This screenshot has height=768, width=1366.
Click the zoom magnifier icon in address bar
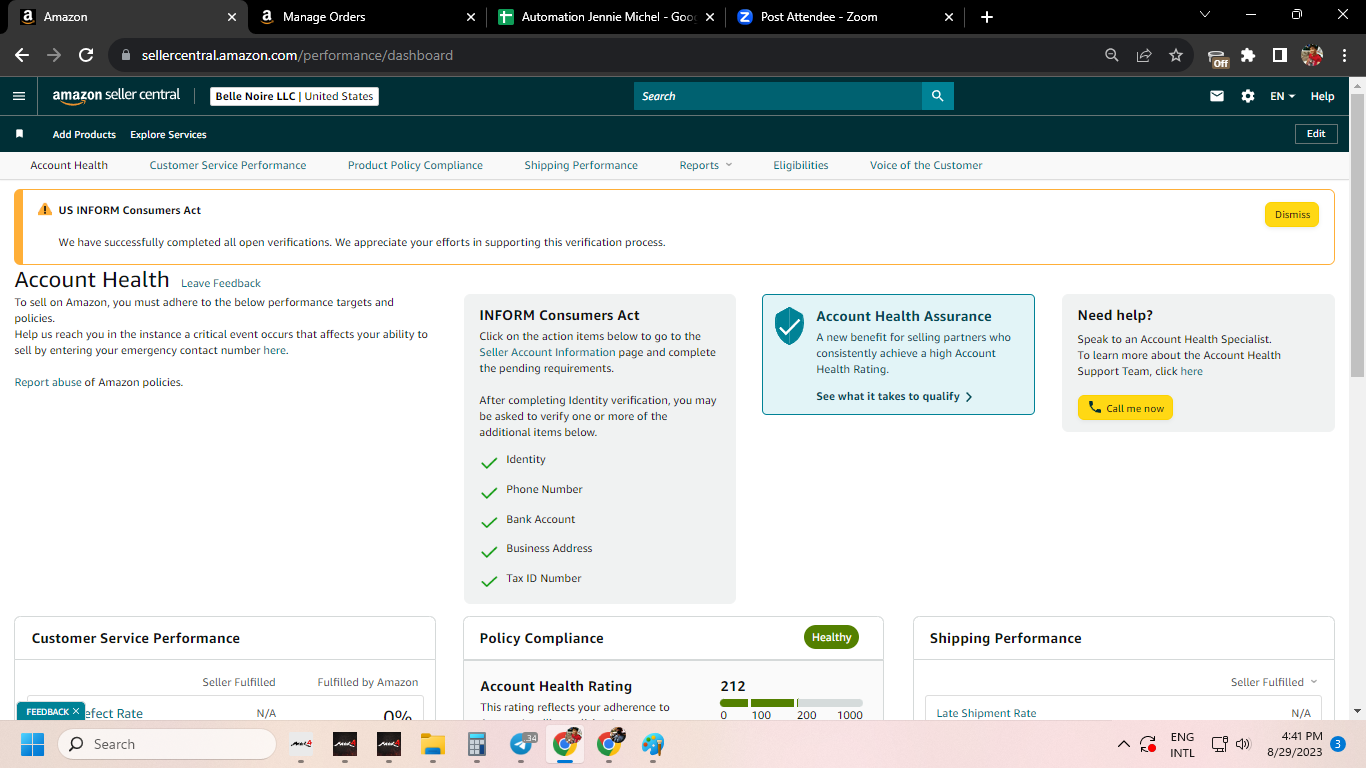click(1112, 55)
